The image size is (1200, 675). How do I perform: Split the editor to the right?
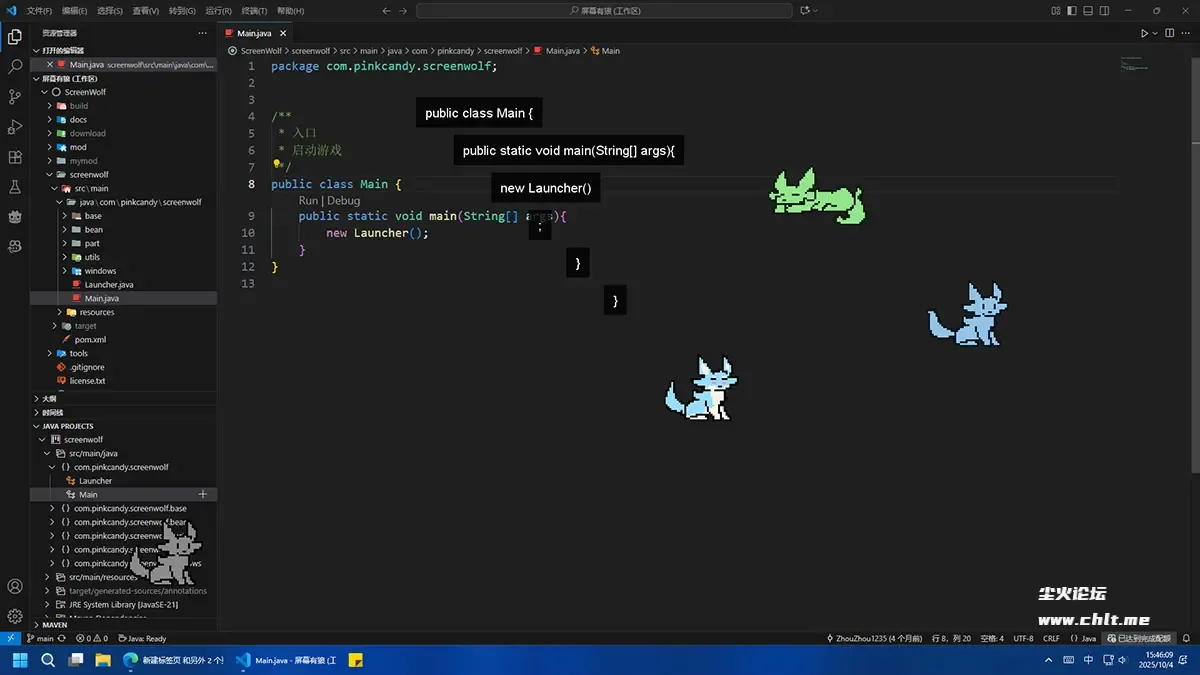coord(1169,33)
